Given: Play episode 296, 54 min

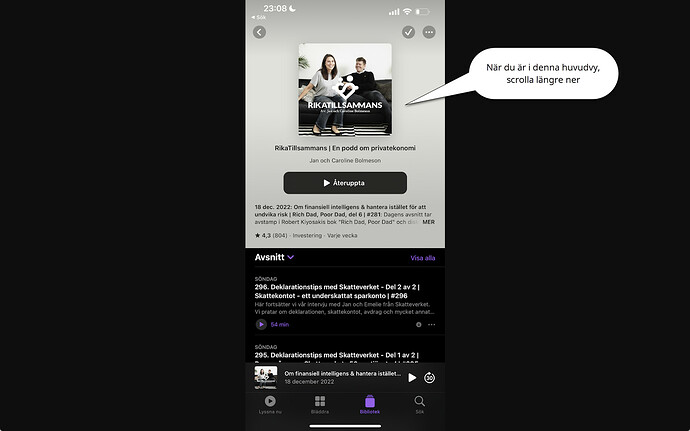Looking at the screenshot, I should pos(261,324).
